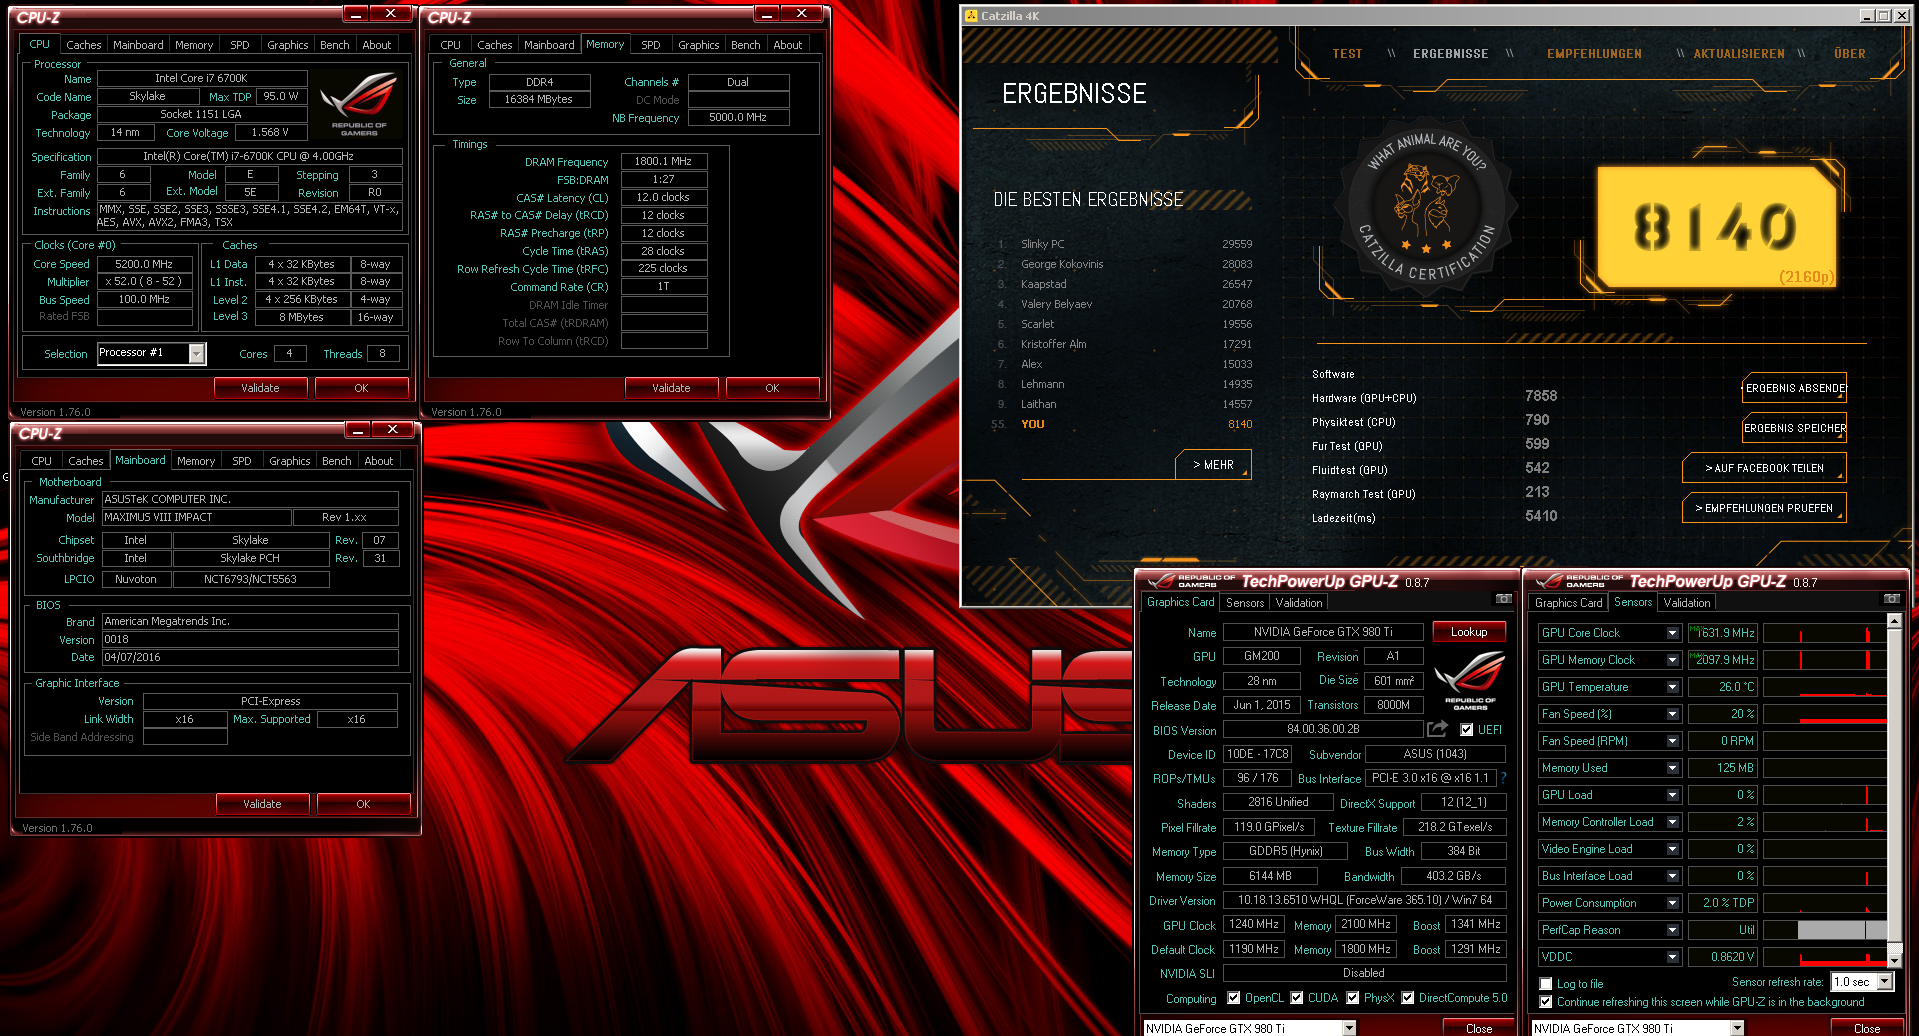Open Validation tab in GPU-Z Sensors window
This screenshot has width=1919, height=1036.
[1687, 603]
